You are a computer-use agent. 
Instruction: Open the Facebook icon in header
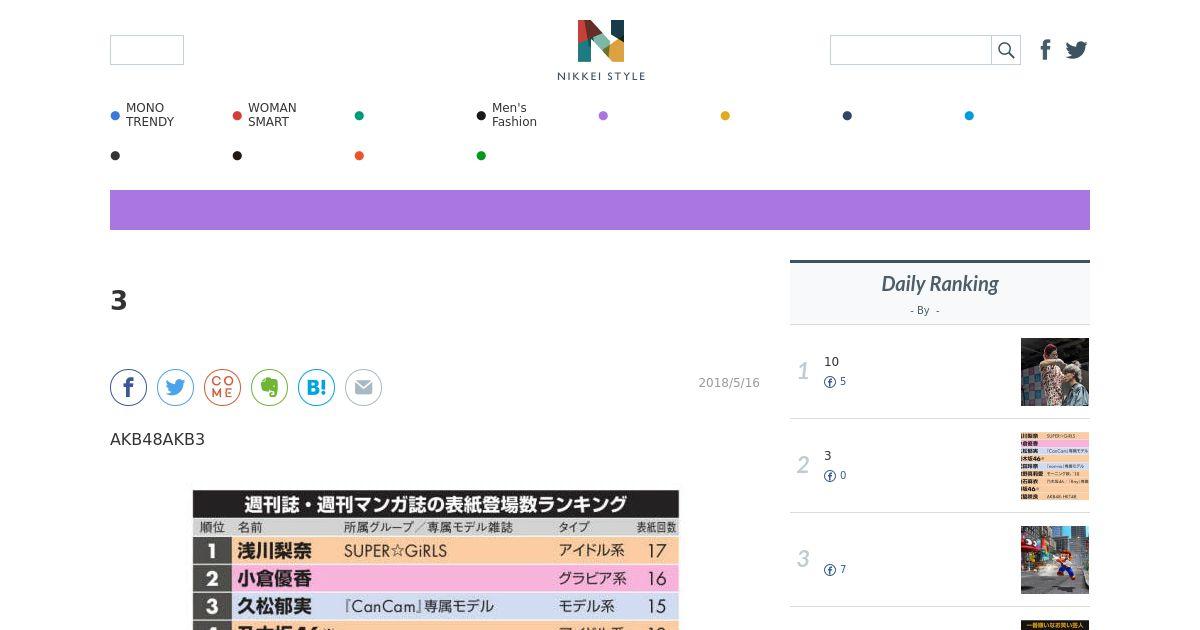[x=1045, y=50]
